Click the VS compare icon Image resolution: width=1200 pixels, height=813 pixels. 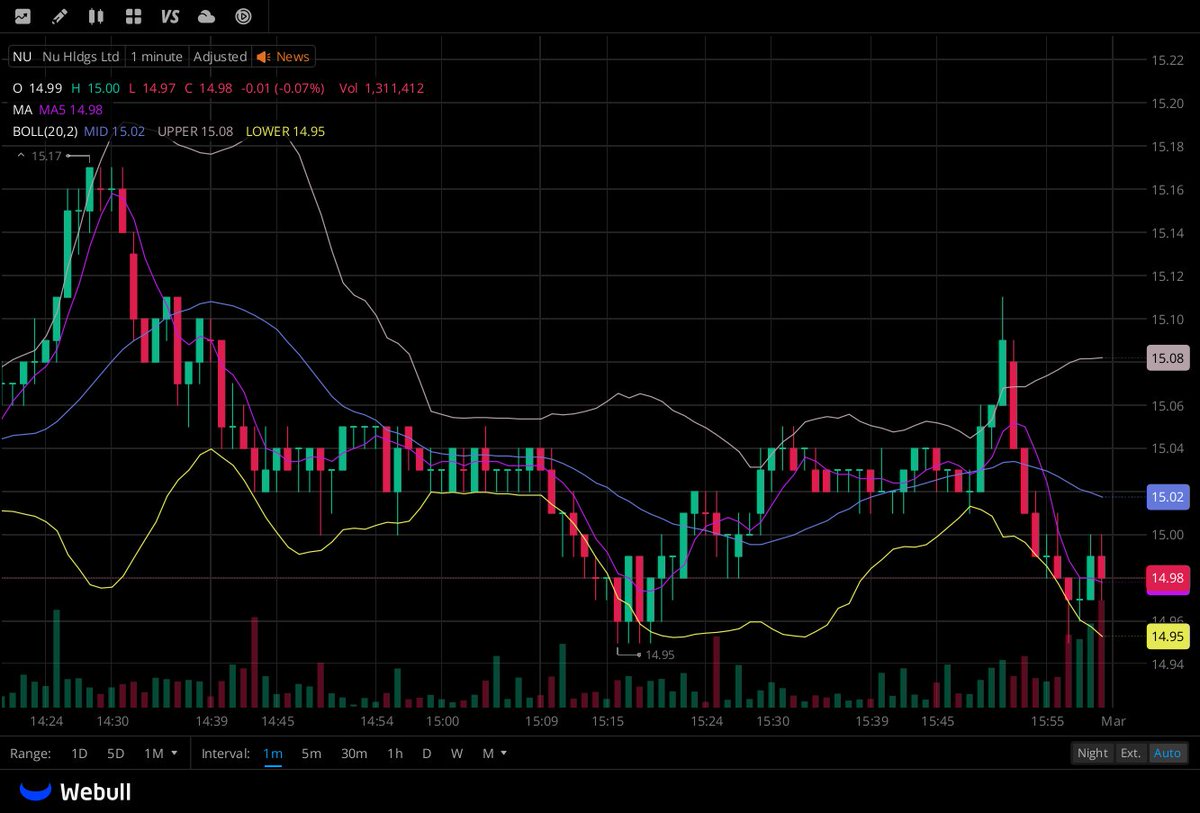pos(170,16)
